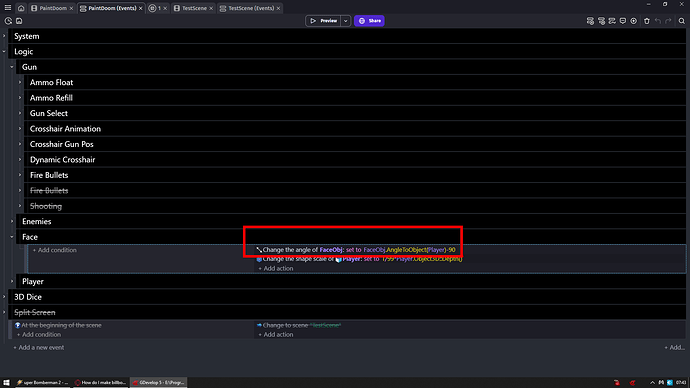This screenshot has height=388, width=690.
Task: Close the PaintDoom (Events) tab
Action: 140,8
